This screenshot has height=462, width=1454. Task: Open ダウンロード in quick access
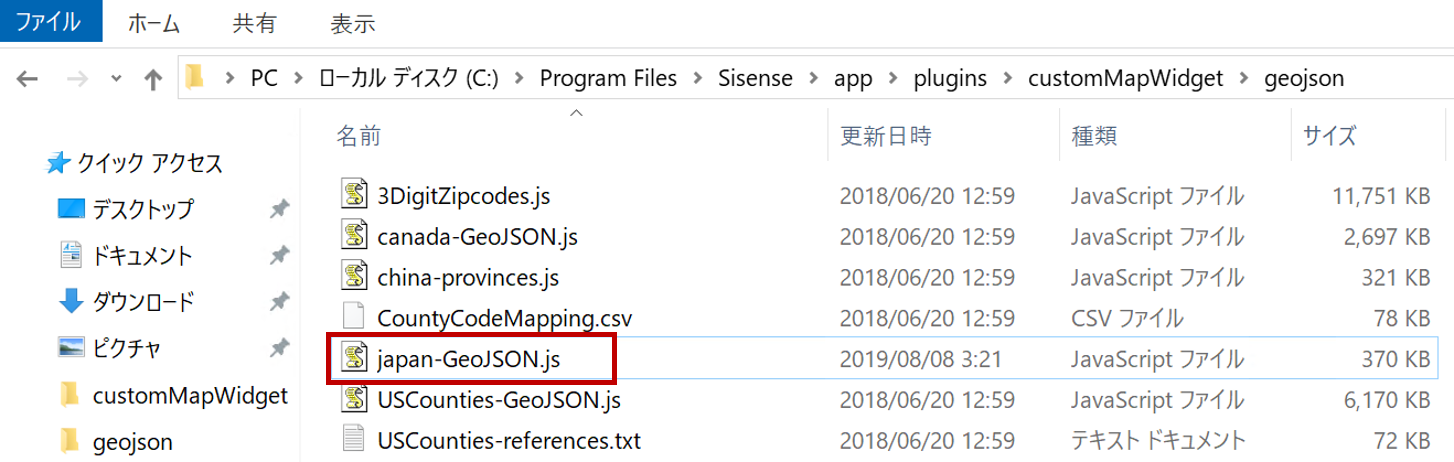pyautogui.click(x=144, y=301)
